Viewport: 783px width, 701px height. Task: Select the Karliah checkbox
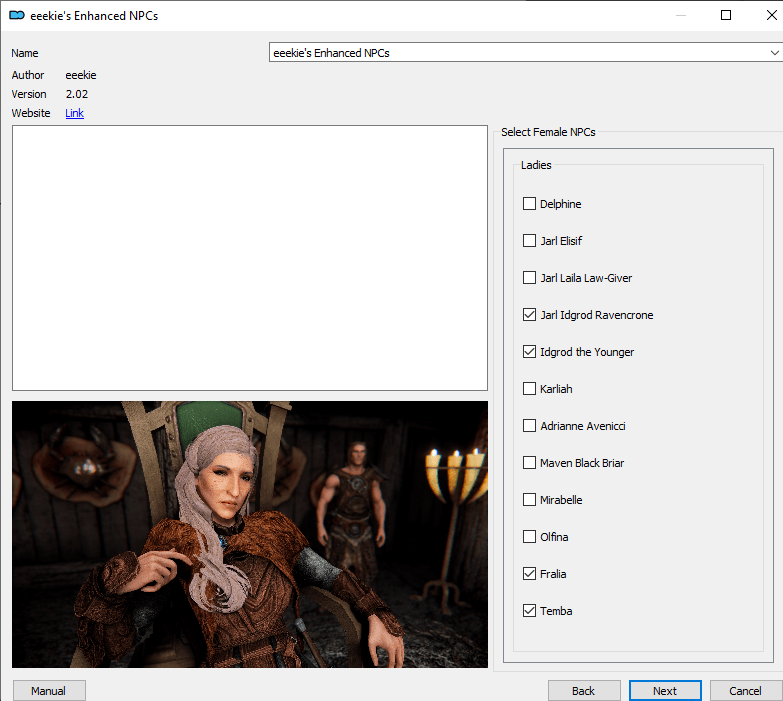click(x=529, y=388)
